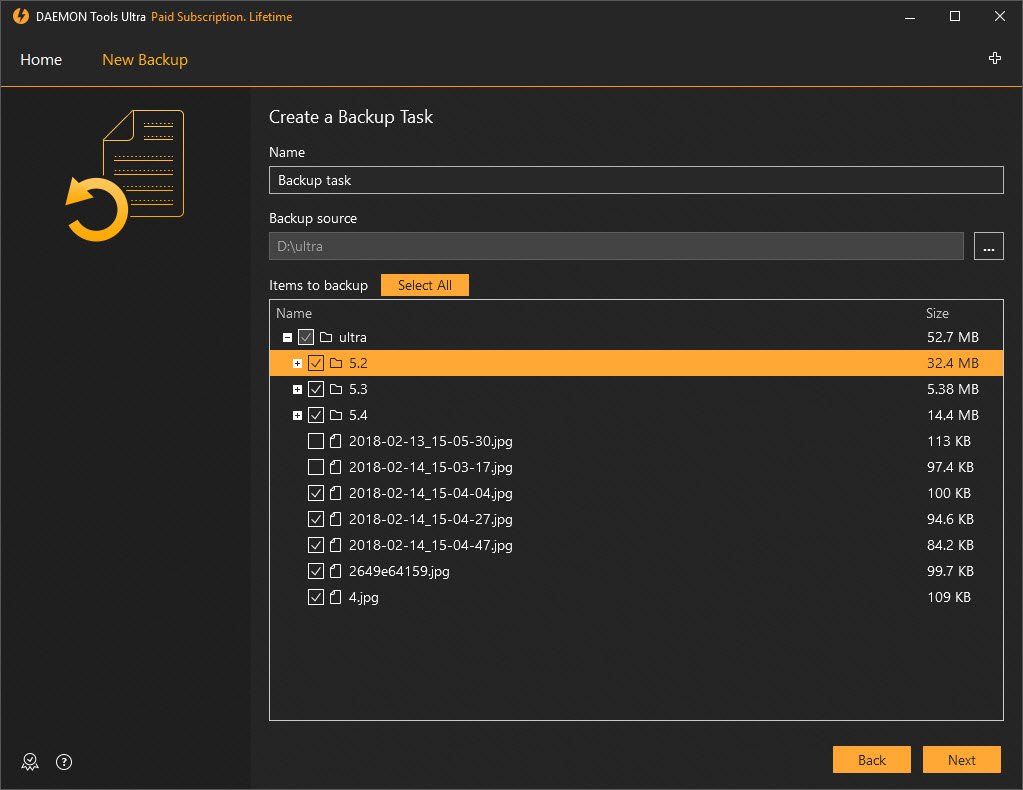Toggle the checkbox for folder 5.4

coord(316,415)
